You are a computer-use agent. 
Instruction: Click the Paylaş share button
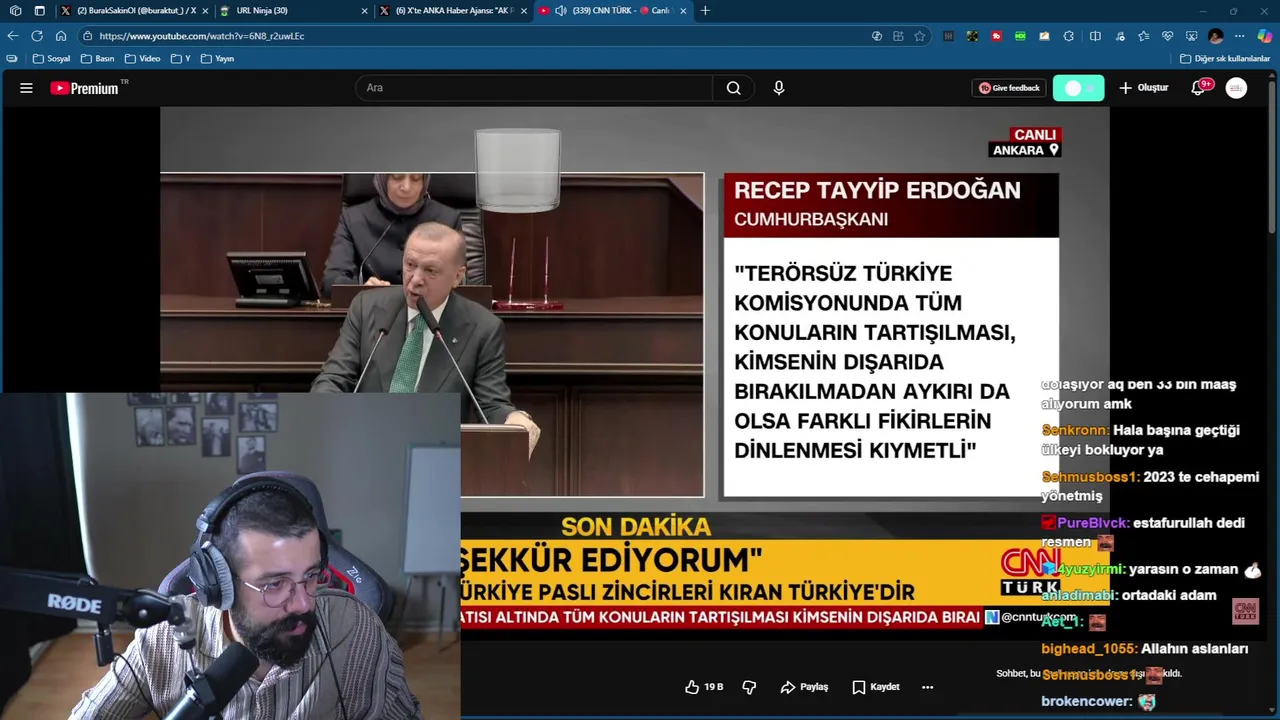[x=804, y=687]
